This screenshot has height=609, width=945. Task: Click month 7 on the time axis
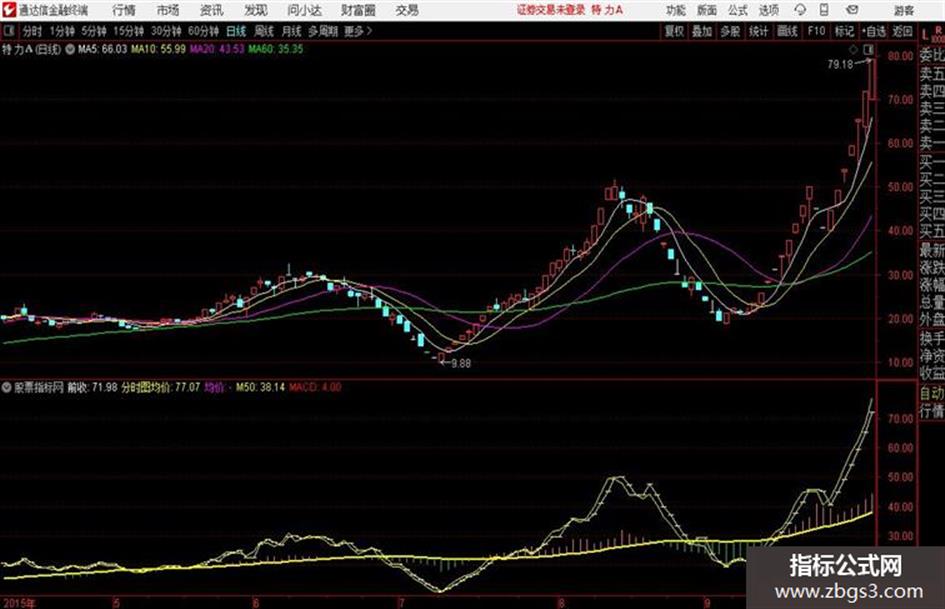pyautogui.click(x=401, y=603)
